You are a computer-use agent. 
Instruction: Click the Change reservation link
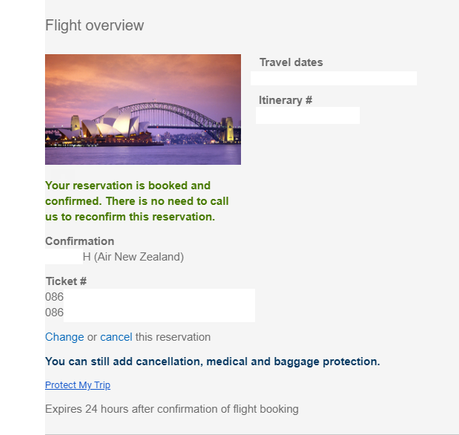(x=64, y=337)
